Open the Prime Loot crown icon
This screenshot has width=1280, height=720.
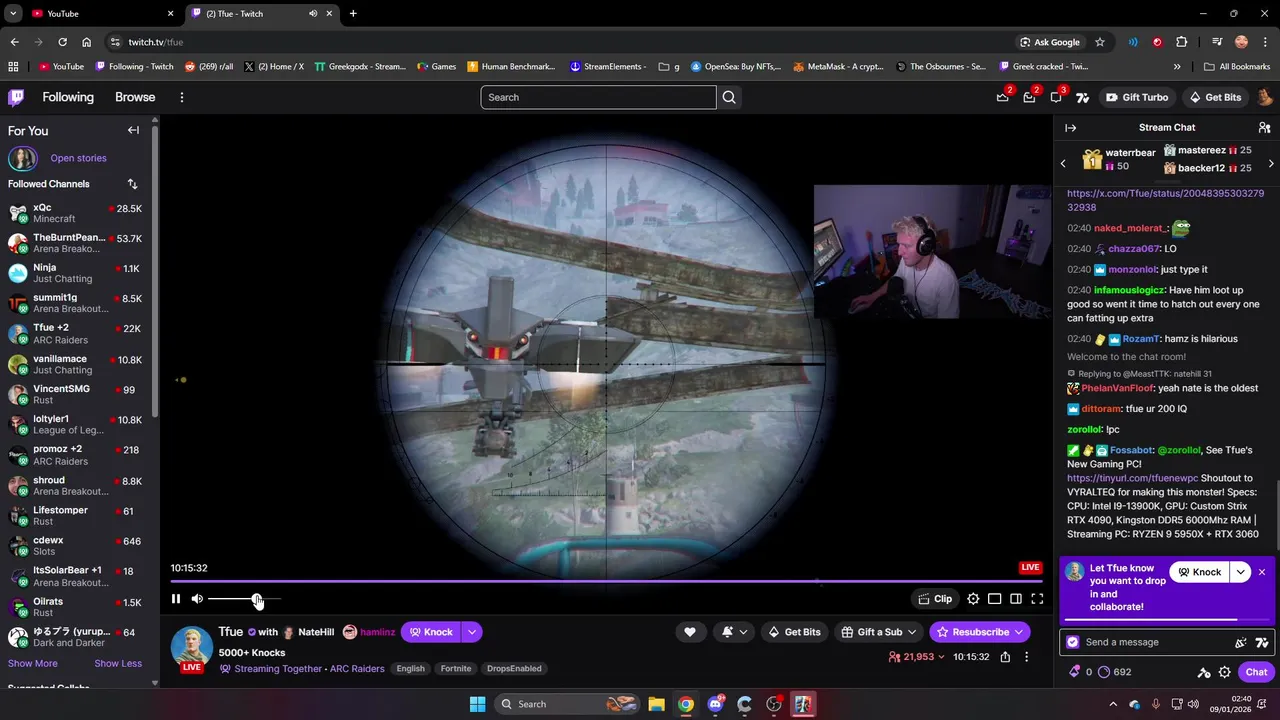point(1003,97)
